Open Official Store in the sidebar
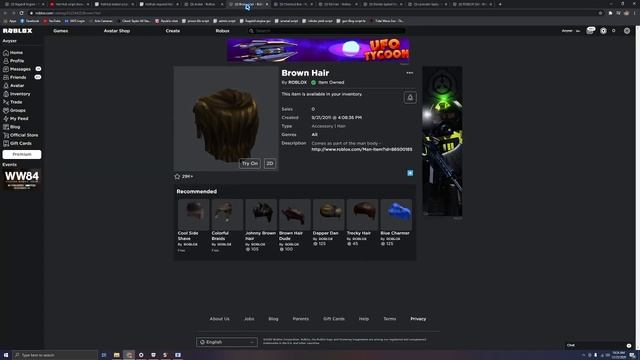This screenshot has width=640, height=360. pos(21,135)
